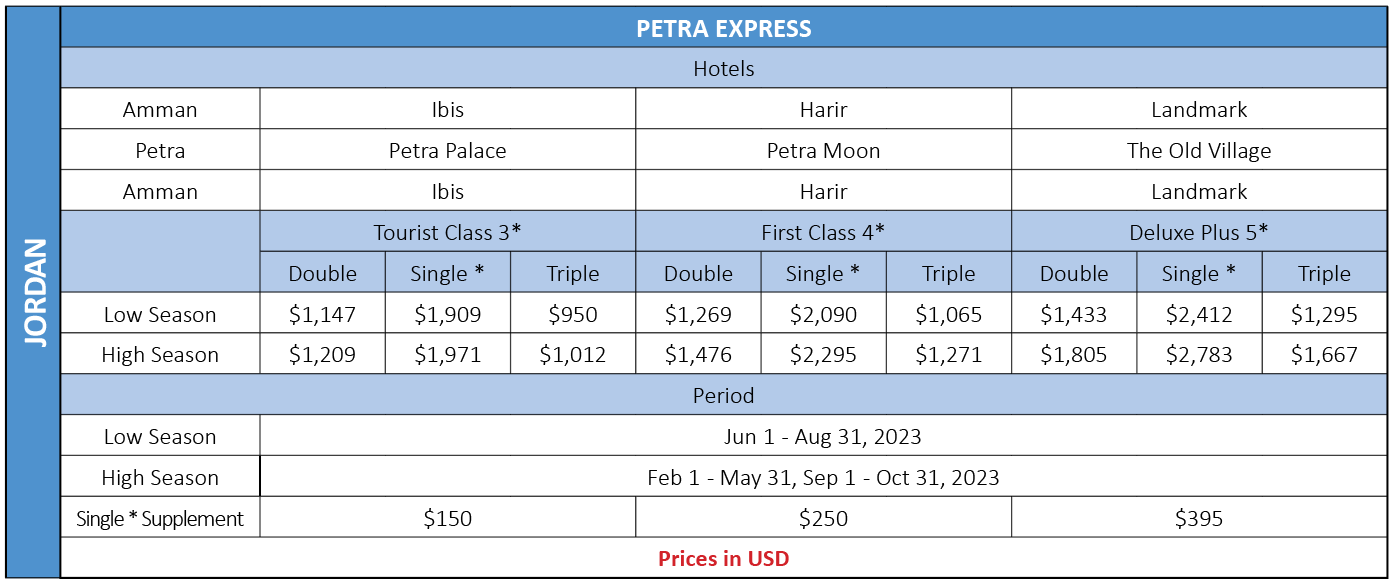Select the Period section header
Screen dimensions: 1392x582
click(724, 395)
